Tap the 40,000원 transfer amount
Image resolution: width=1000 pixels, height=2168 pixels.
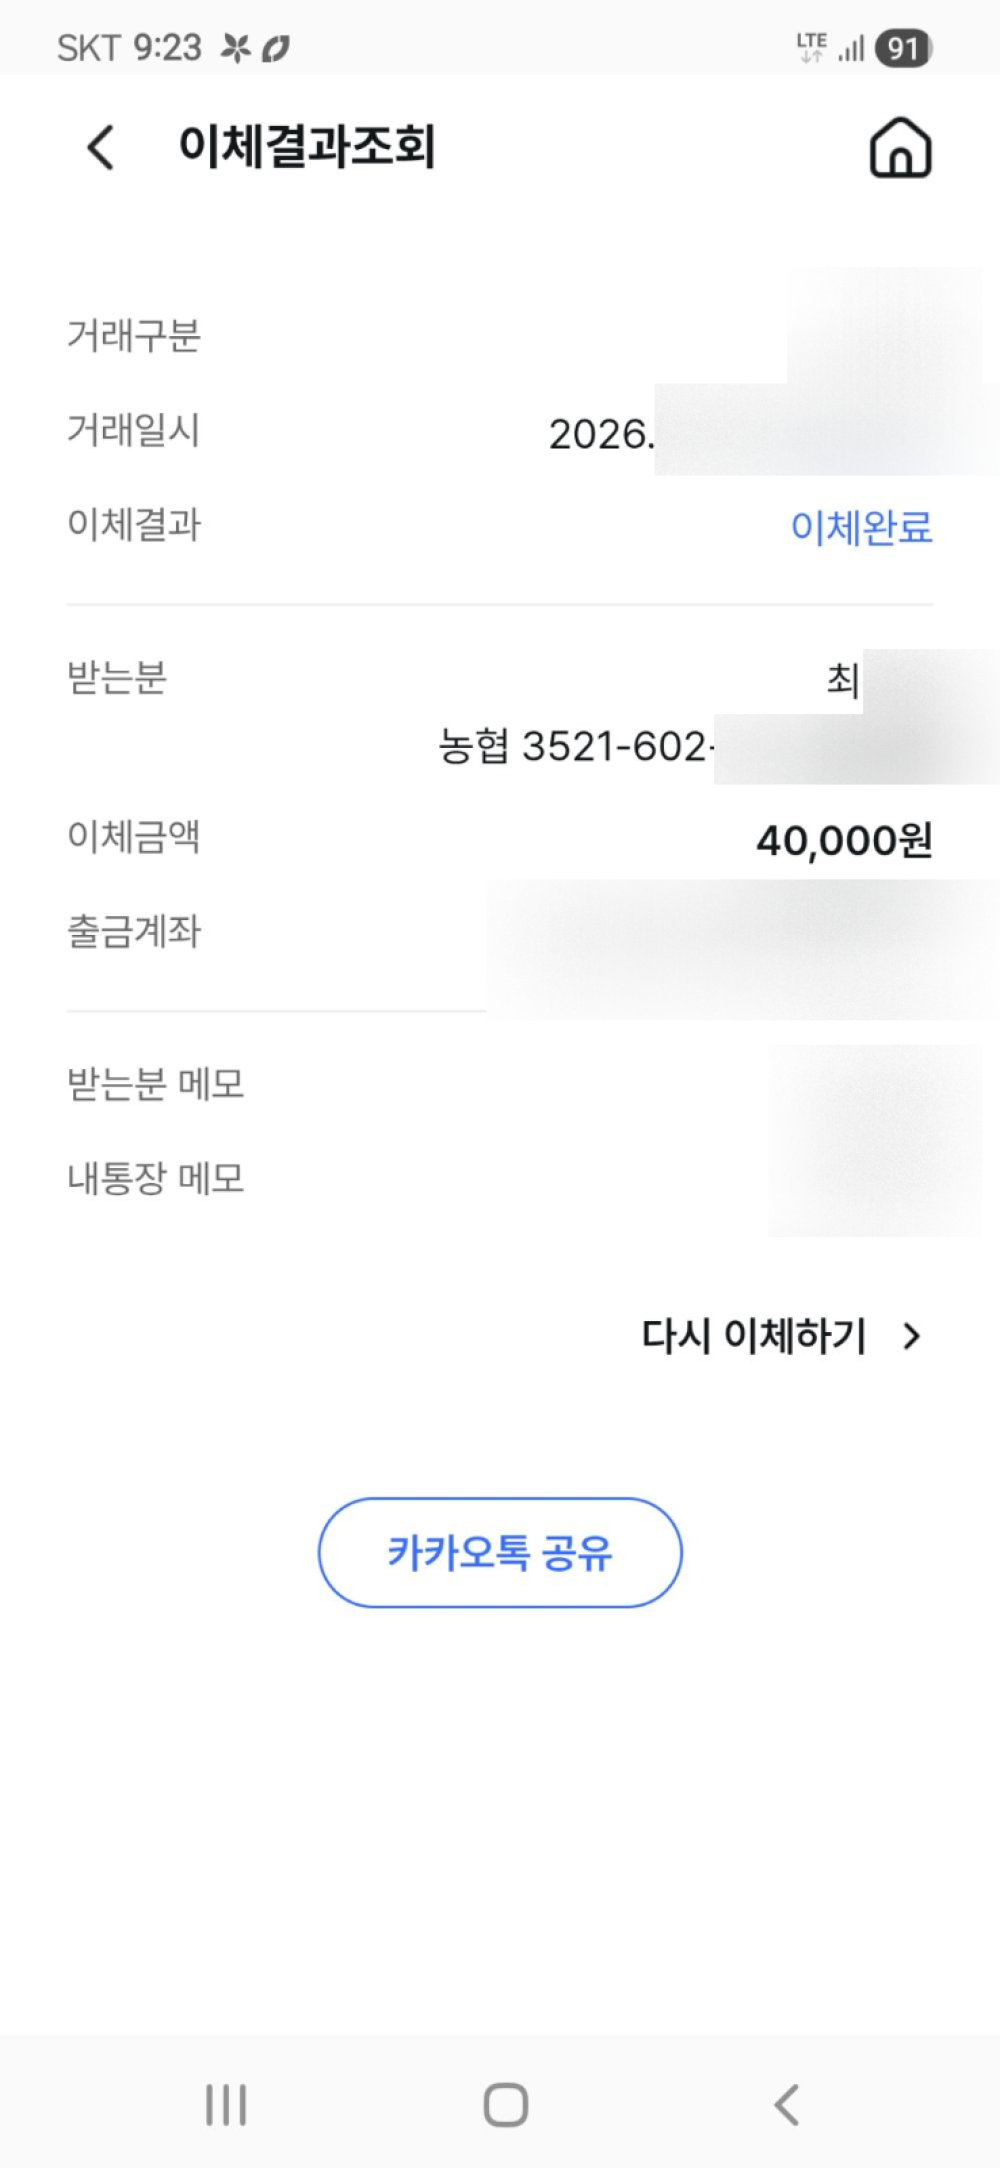point(844,840)
